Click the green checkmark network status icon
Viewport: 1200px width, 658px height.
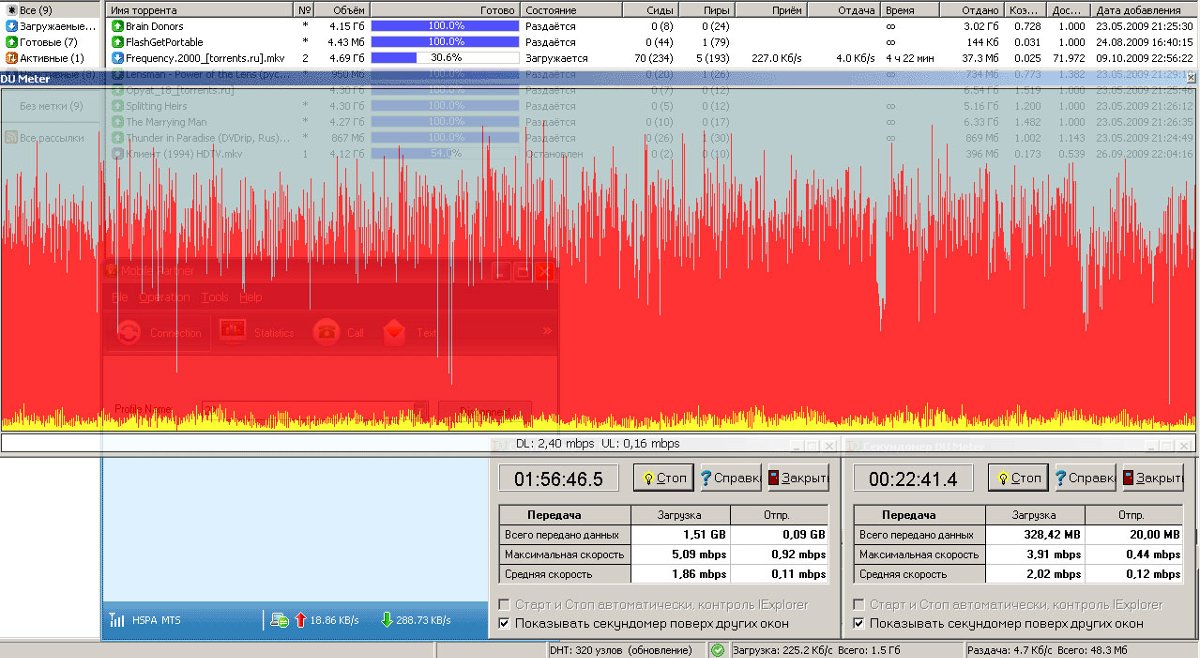(x=717, y=650)
